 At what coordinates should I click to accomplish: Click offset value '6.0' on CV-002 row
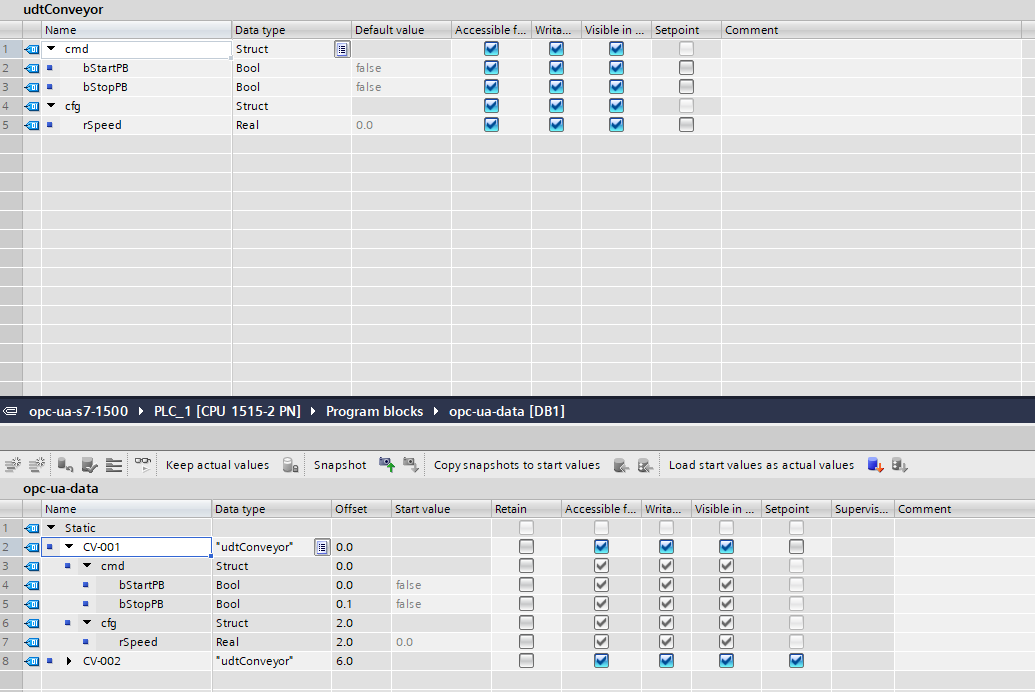pyautogui.click(x=345, y=661)
